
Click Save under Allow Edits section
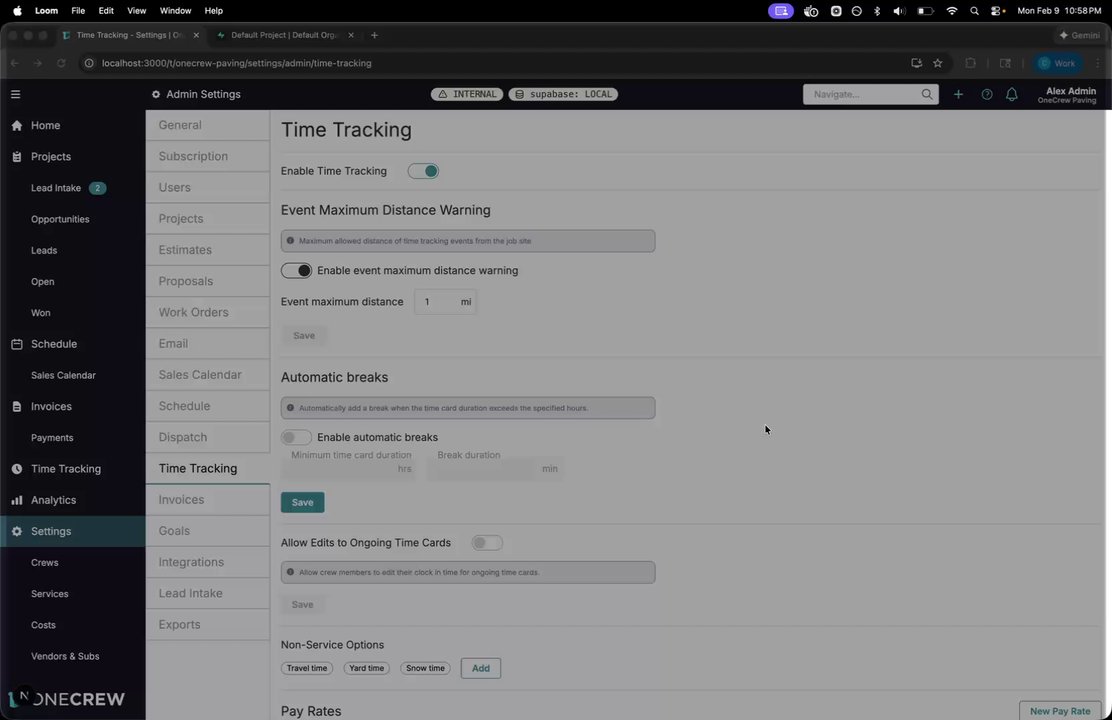303,604
